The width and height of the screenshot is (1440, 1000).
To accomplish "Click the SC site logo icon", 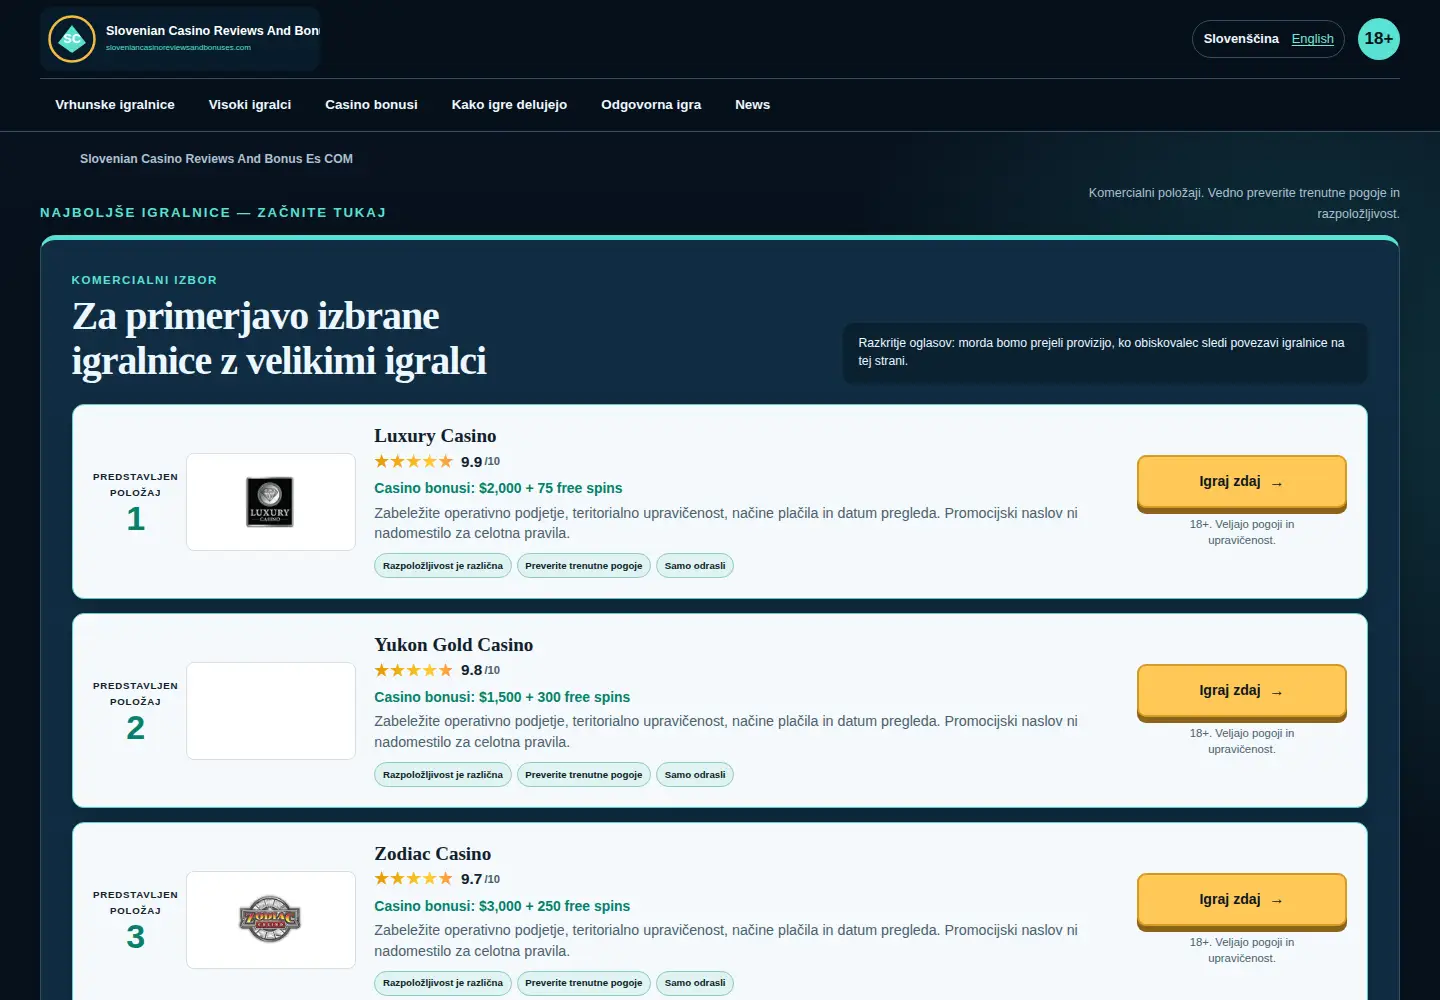I will (x=72, y=39).
